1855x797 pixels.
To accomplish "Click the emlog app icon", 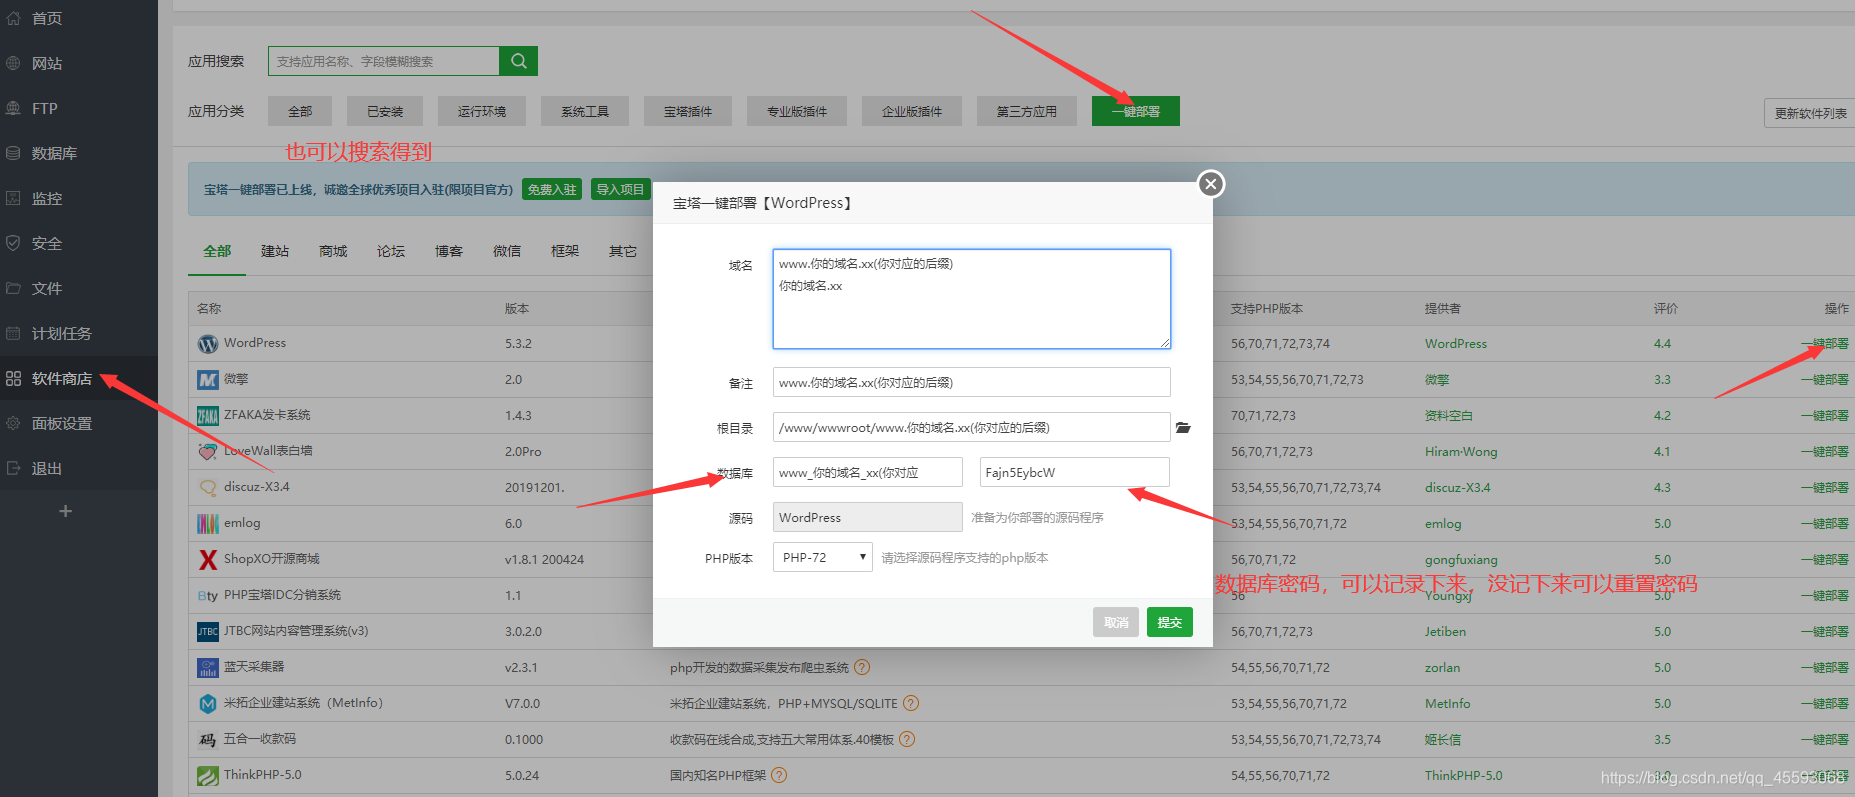I will coord(208,524).
